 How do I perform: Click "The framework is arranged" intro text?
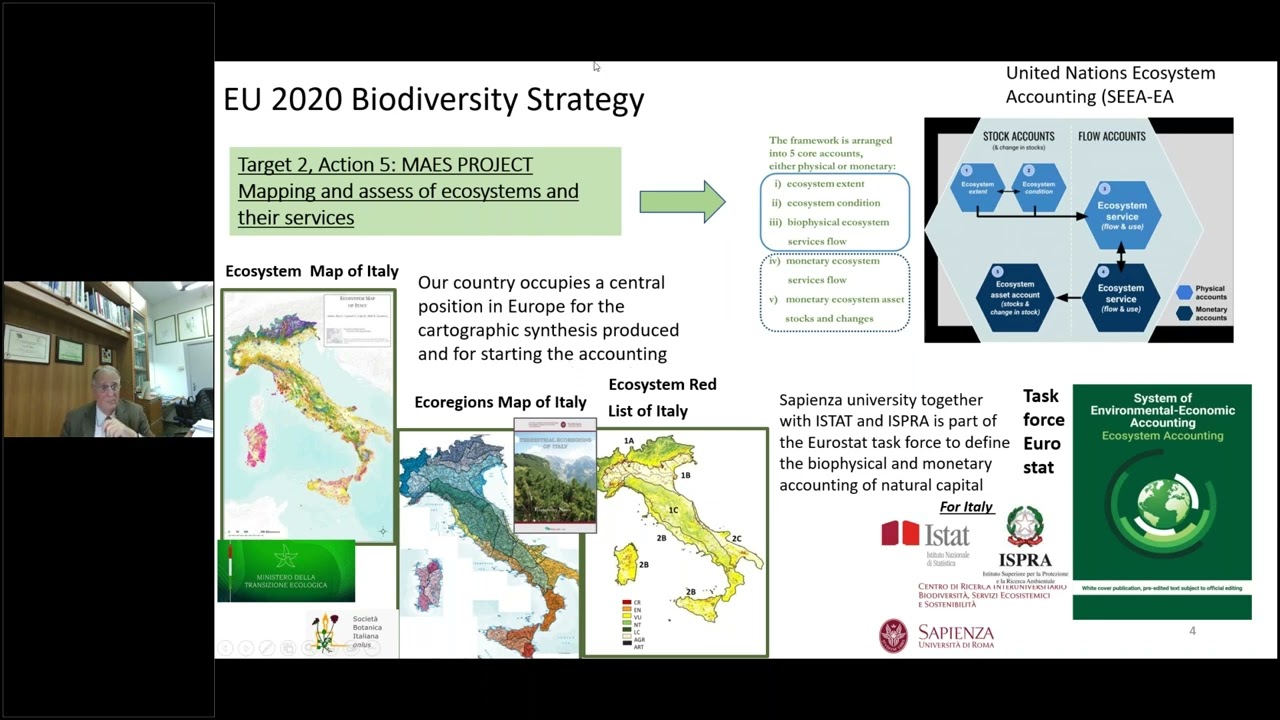830,153
